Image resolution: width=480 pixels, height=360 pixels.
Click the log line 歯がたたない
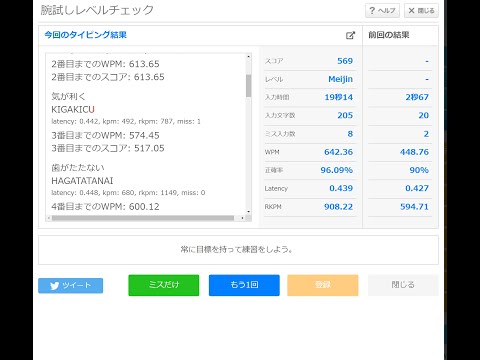tap(78, 168)
